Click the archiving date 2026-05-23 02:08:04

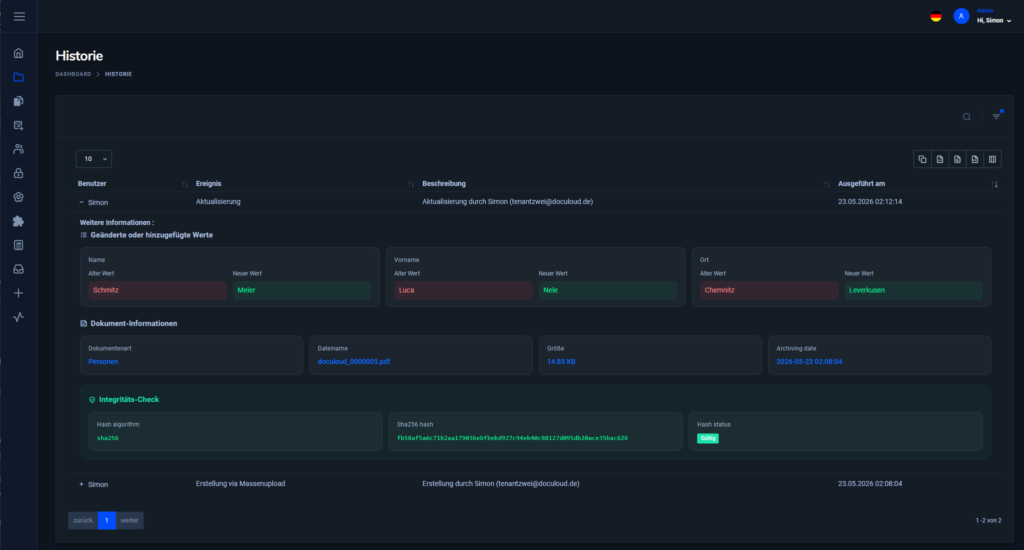(809, 361)
